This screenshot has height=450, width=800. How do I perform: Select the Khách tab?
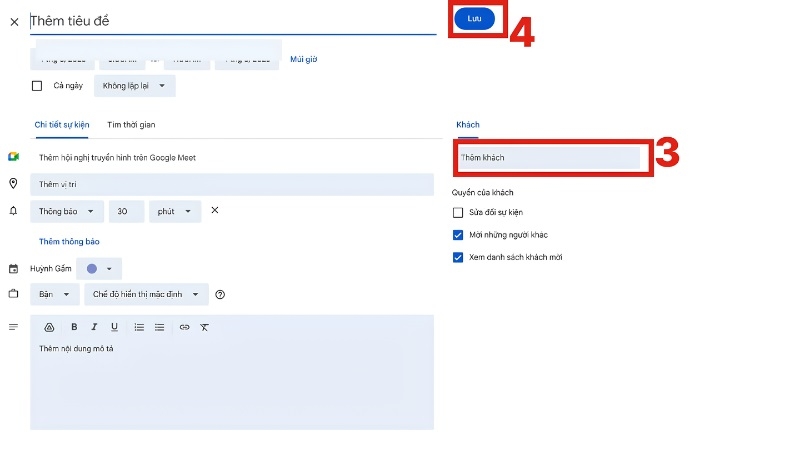468,124
